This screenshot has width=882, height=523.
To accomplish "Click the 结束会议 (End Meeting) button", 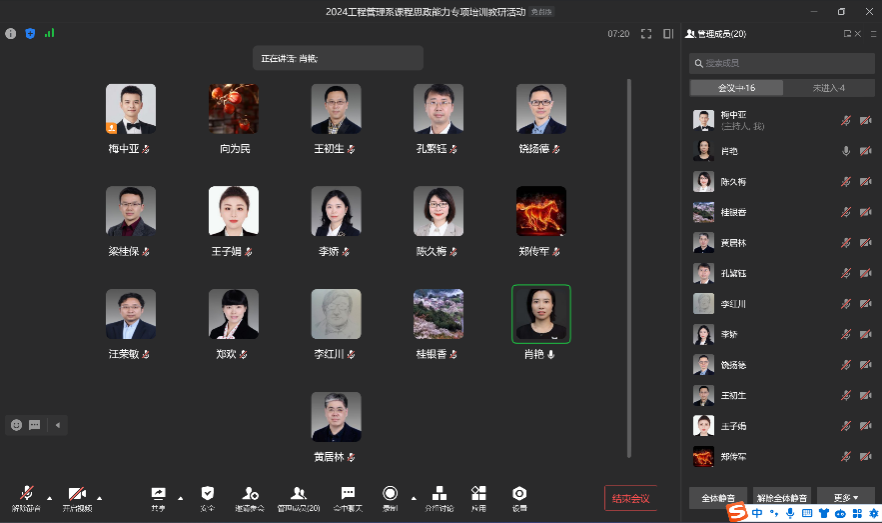I will coord(631,498).
